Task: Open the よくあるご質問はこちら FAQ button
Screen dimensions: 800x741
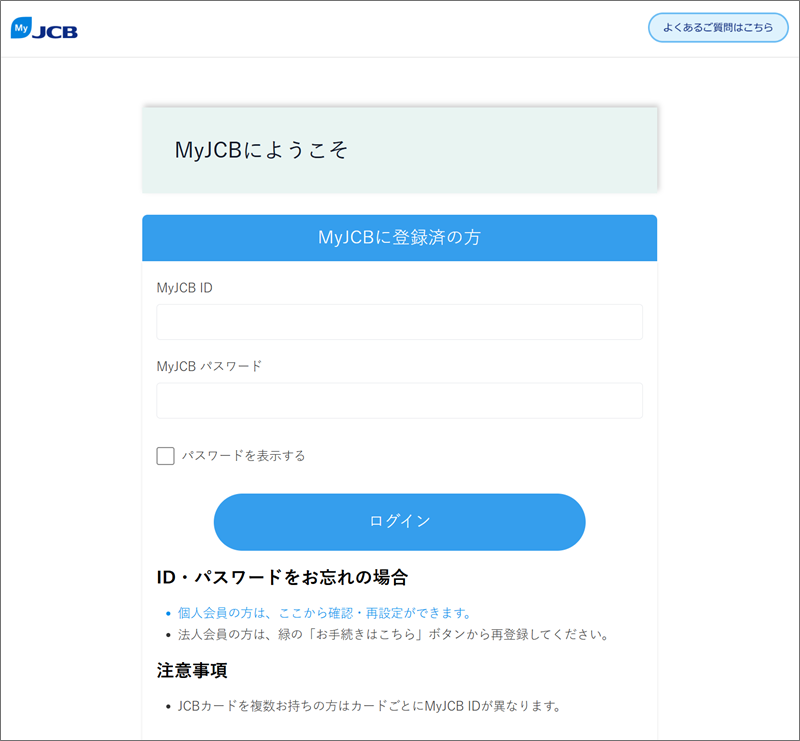Action: [718, 28]
